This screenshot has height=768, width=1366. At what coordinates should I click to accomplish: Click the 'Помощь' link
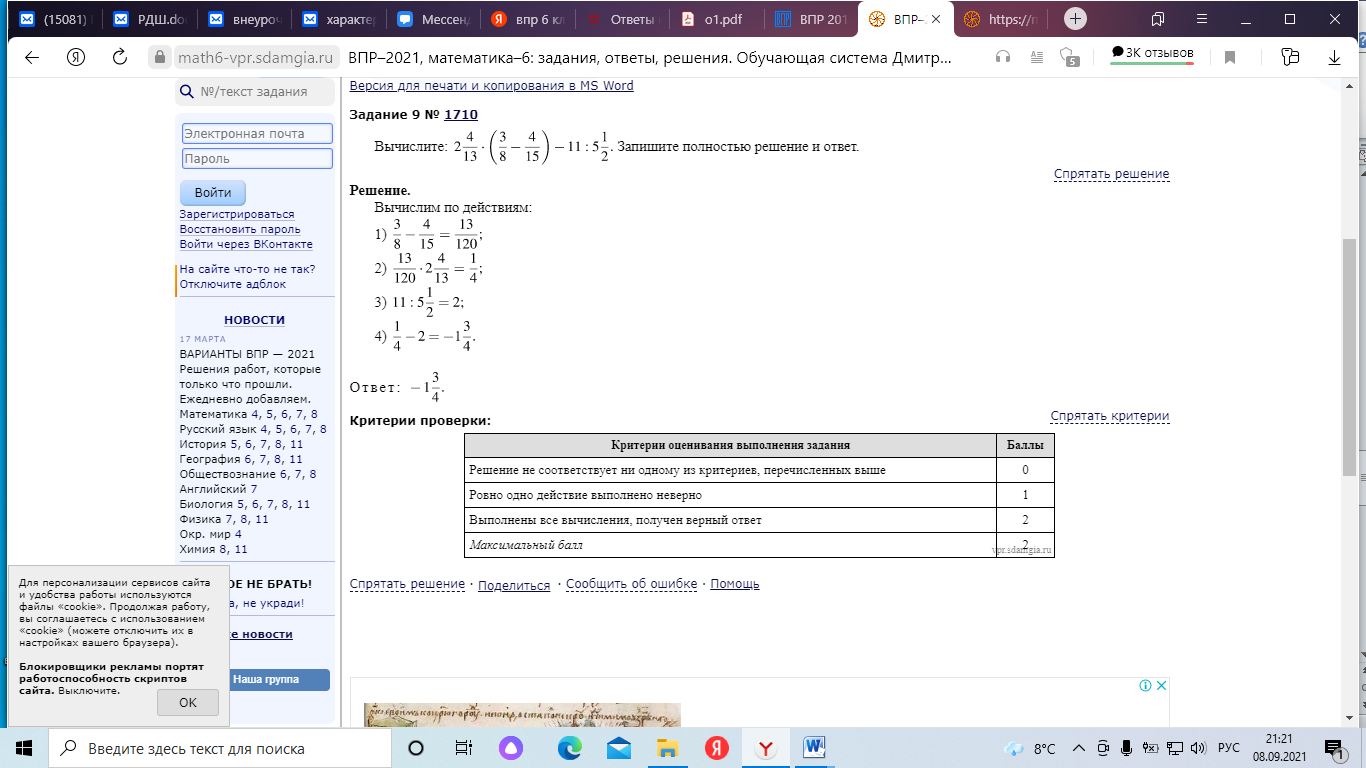735,584
